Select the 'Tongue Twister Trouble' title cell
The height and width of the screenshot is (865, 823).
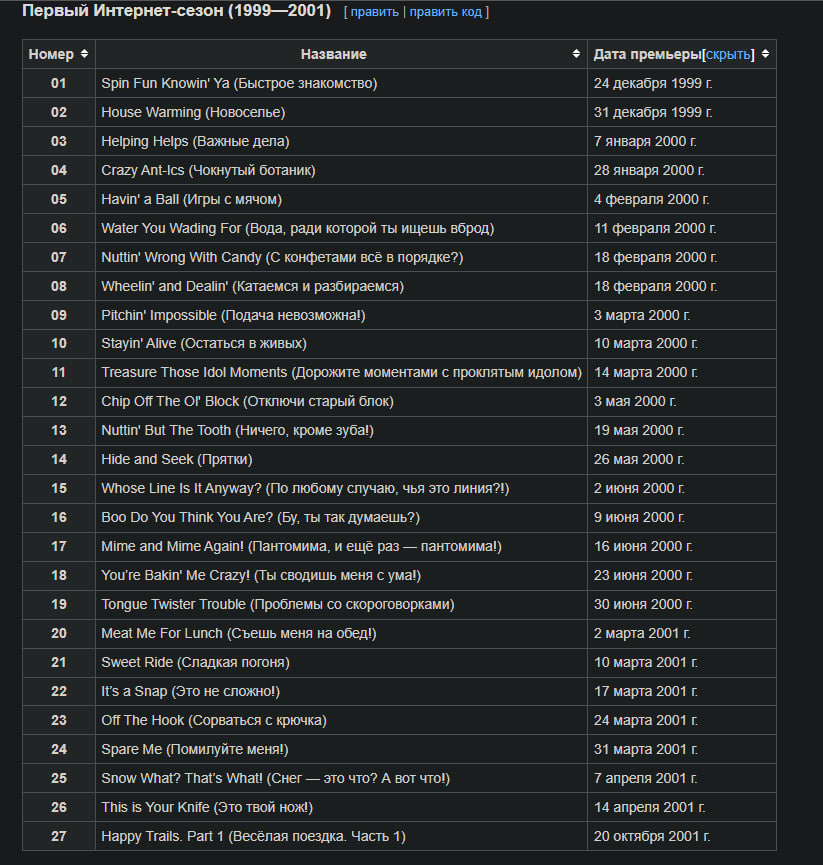pos(341,604)
